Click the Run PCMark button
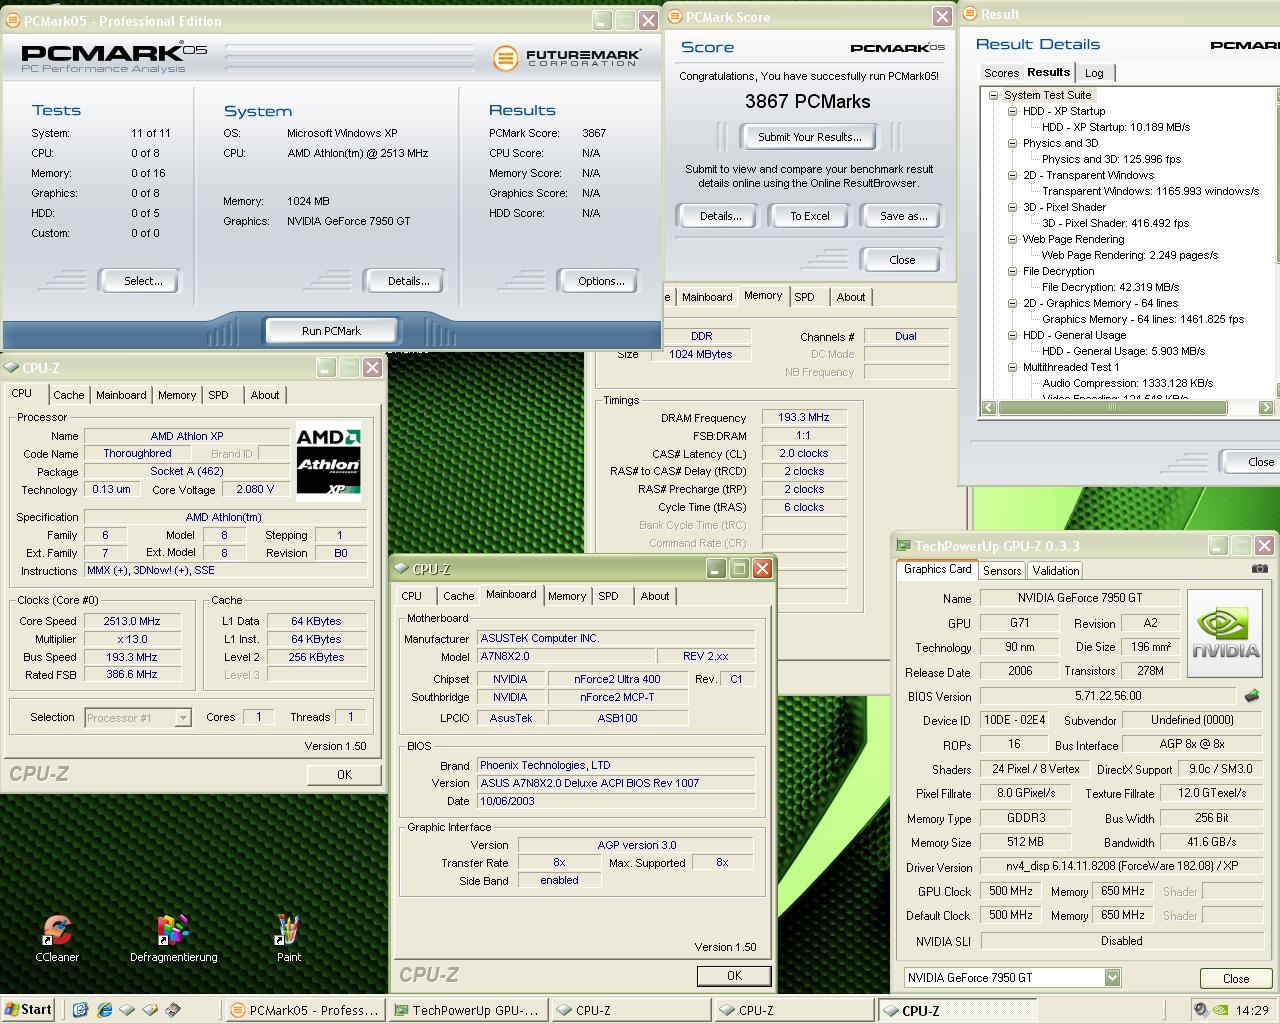 pos(331,331)
